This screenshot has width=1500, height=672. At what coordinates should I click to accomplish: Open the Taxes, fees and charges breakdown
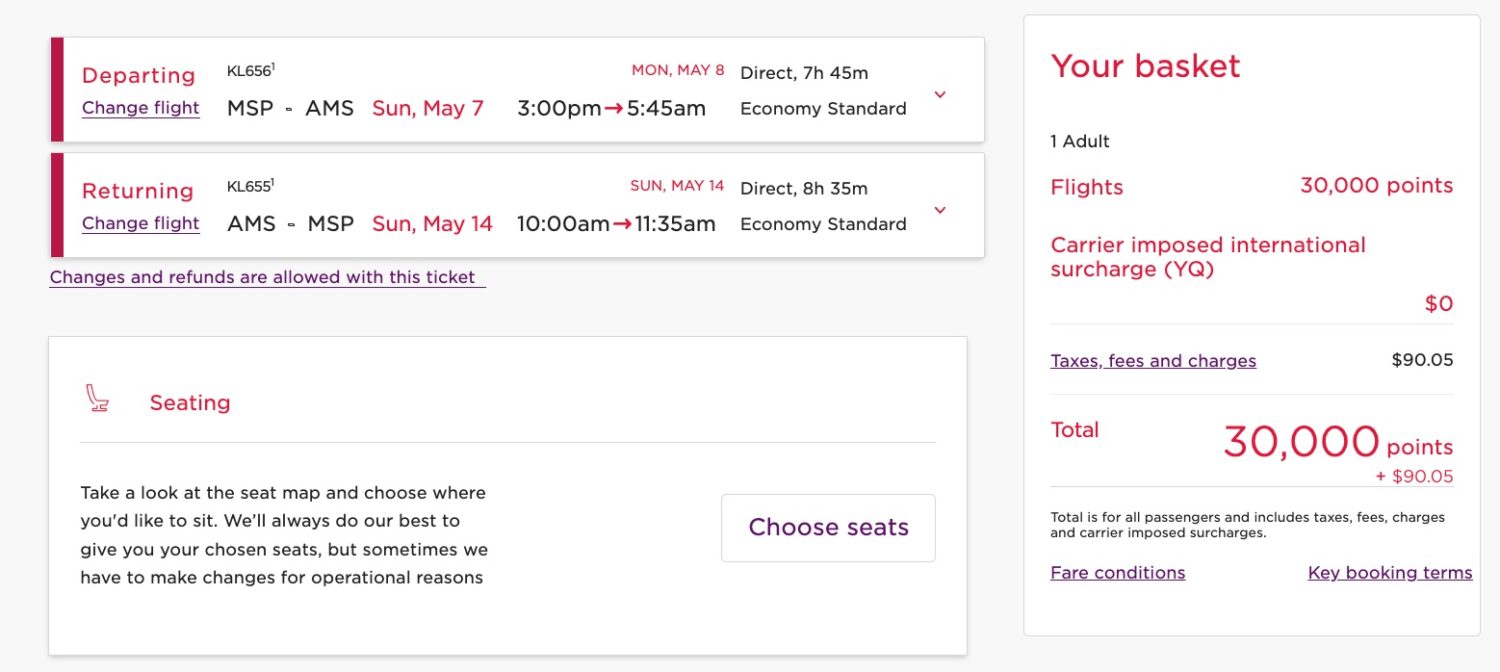point(1152,360)
